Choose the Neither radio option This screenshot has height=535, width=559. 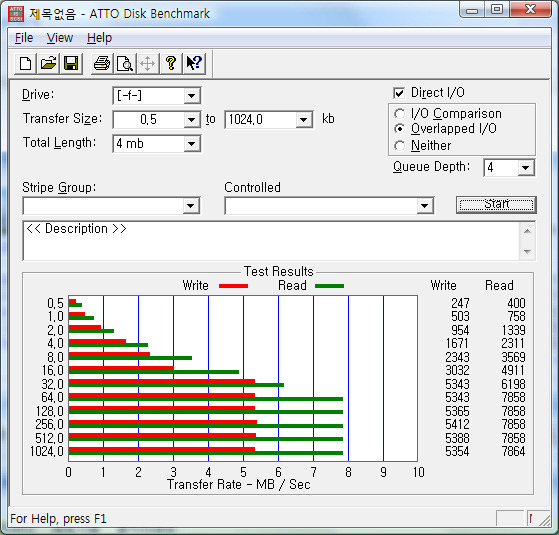point(399,145)
